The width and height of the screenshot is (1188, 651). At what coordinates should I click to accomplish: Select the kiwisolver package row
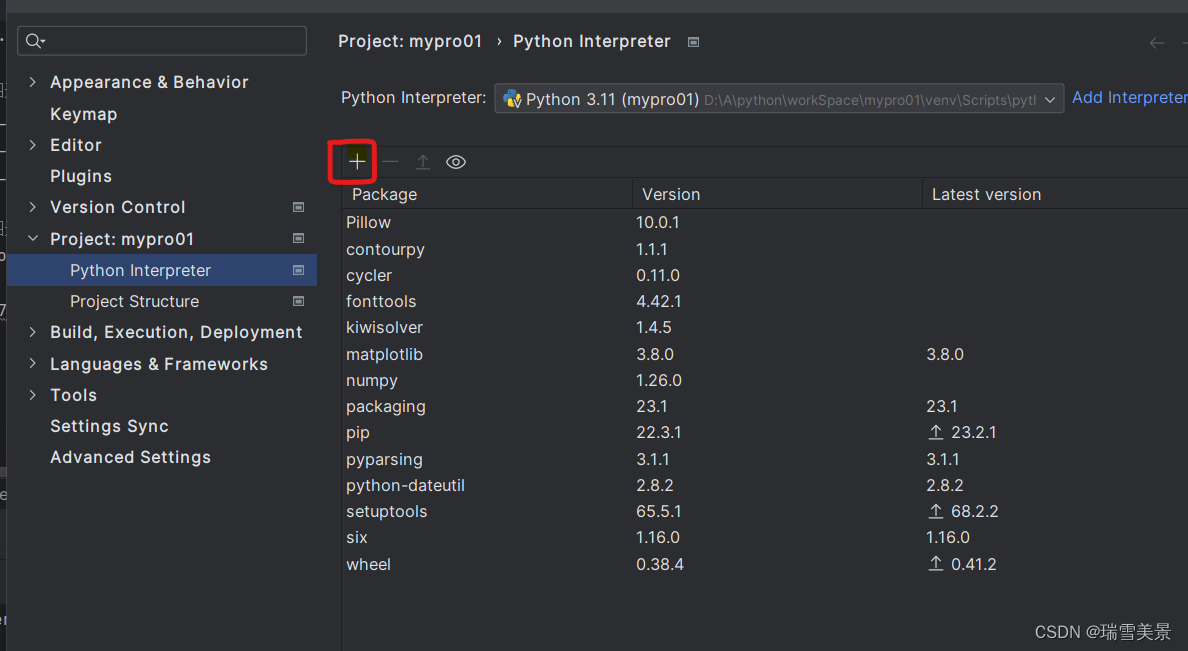[764, 327]
